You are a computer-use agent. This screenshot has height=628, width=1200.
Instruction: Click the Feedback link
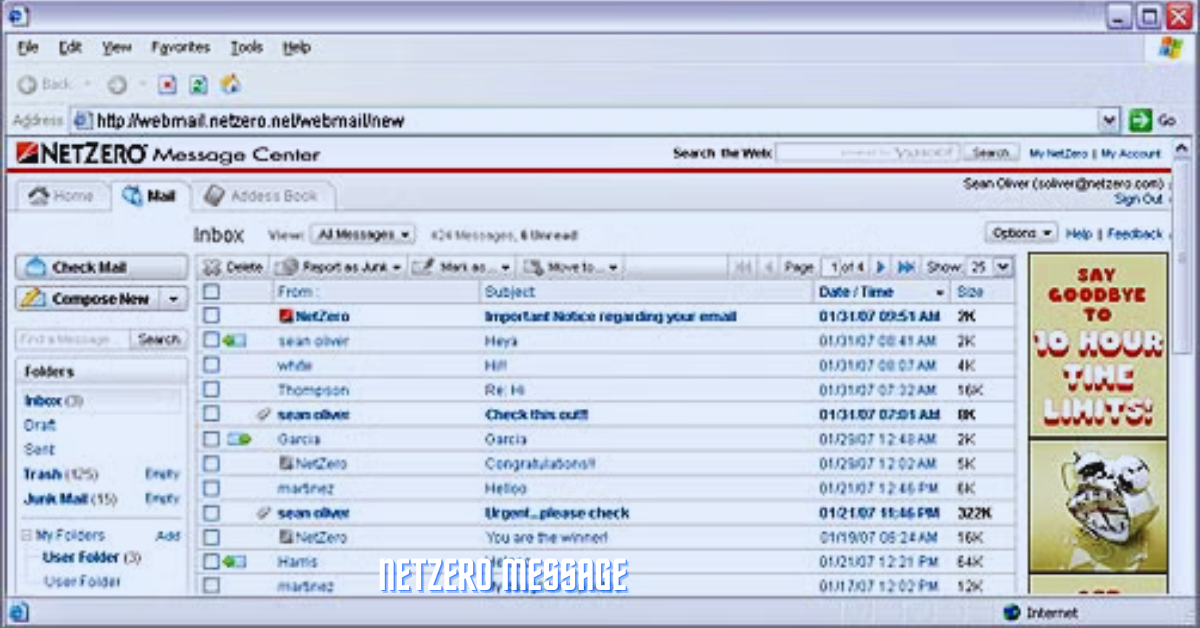tap(1135, 233)
